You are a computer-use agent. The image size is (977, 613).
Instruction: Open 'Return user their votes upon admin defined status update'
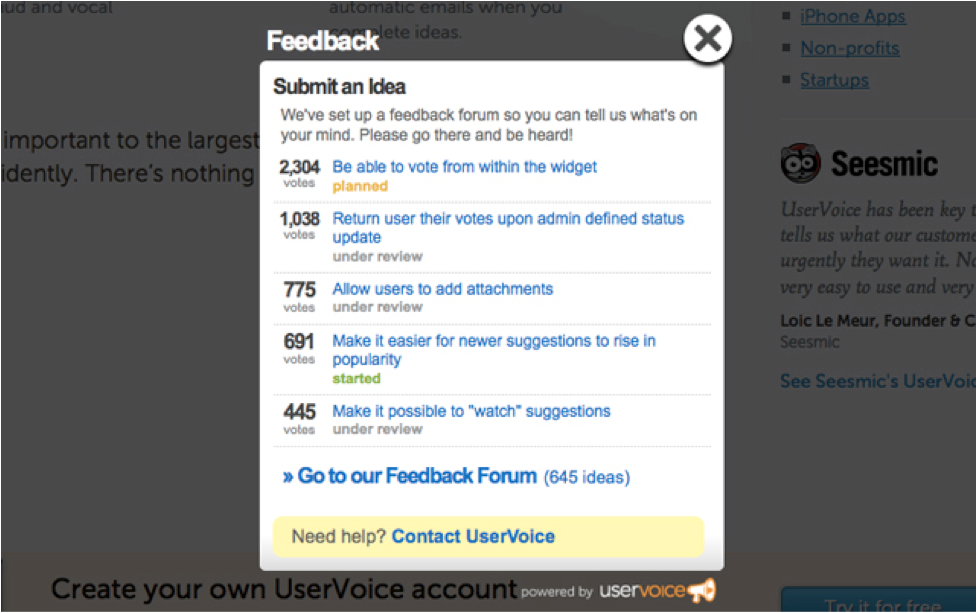(x=508, y=228)
